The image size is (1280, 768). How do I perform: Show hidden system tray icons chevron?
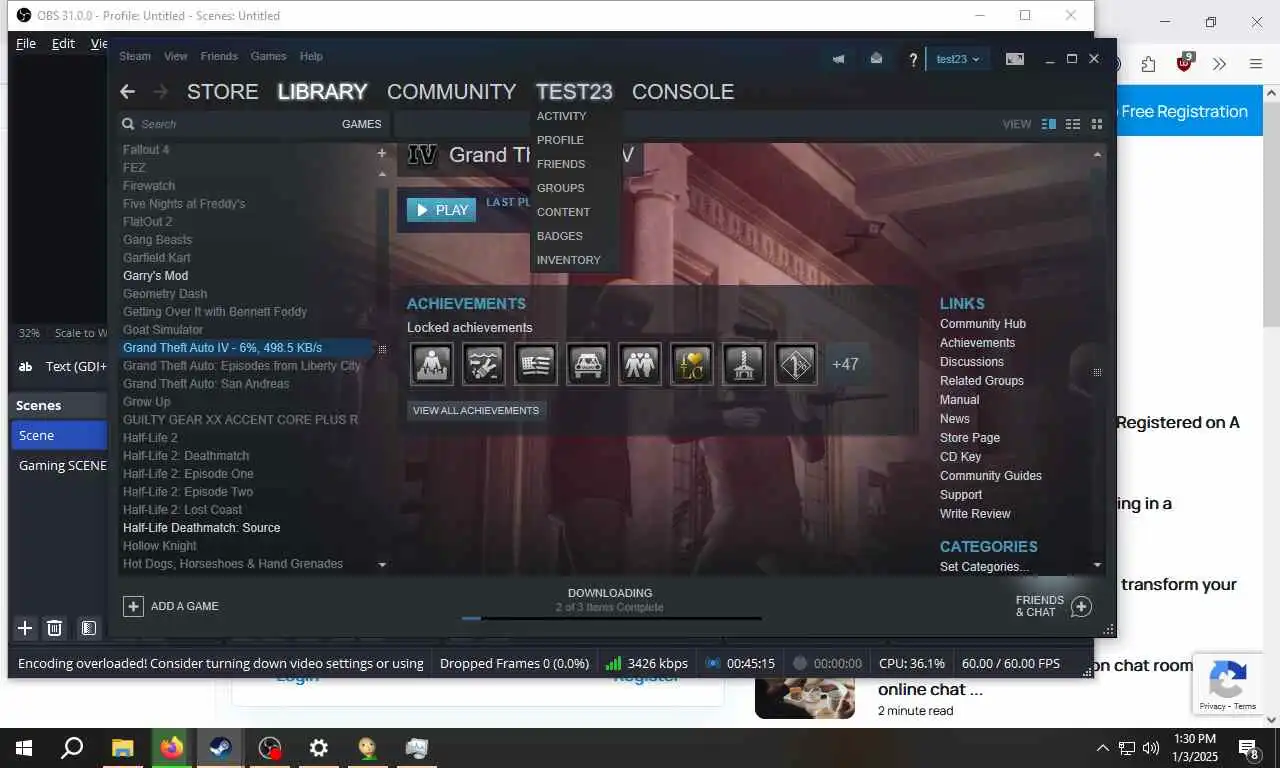(x=1102, y=748)
